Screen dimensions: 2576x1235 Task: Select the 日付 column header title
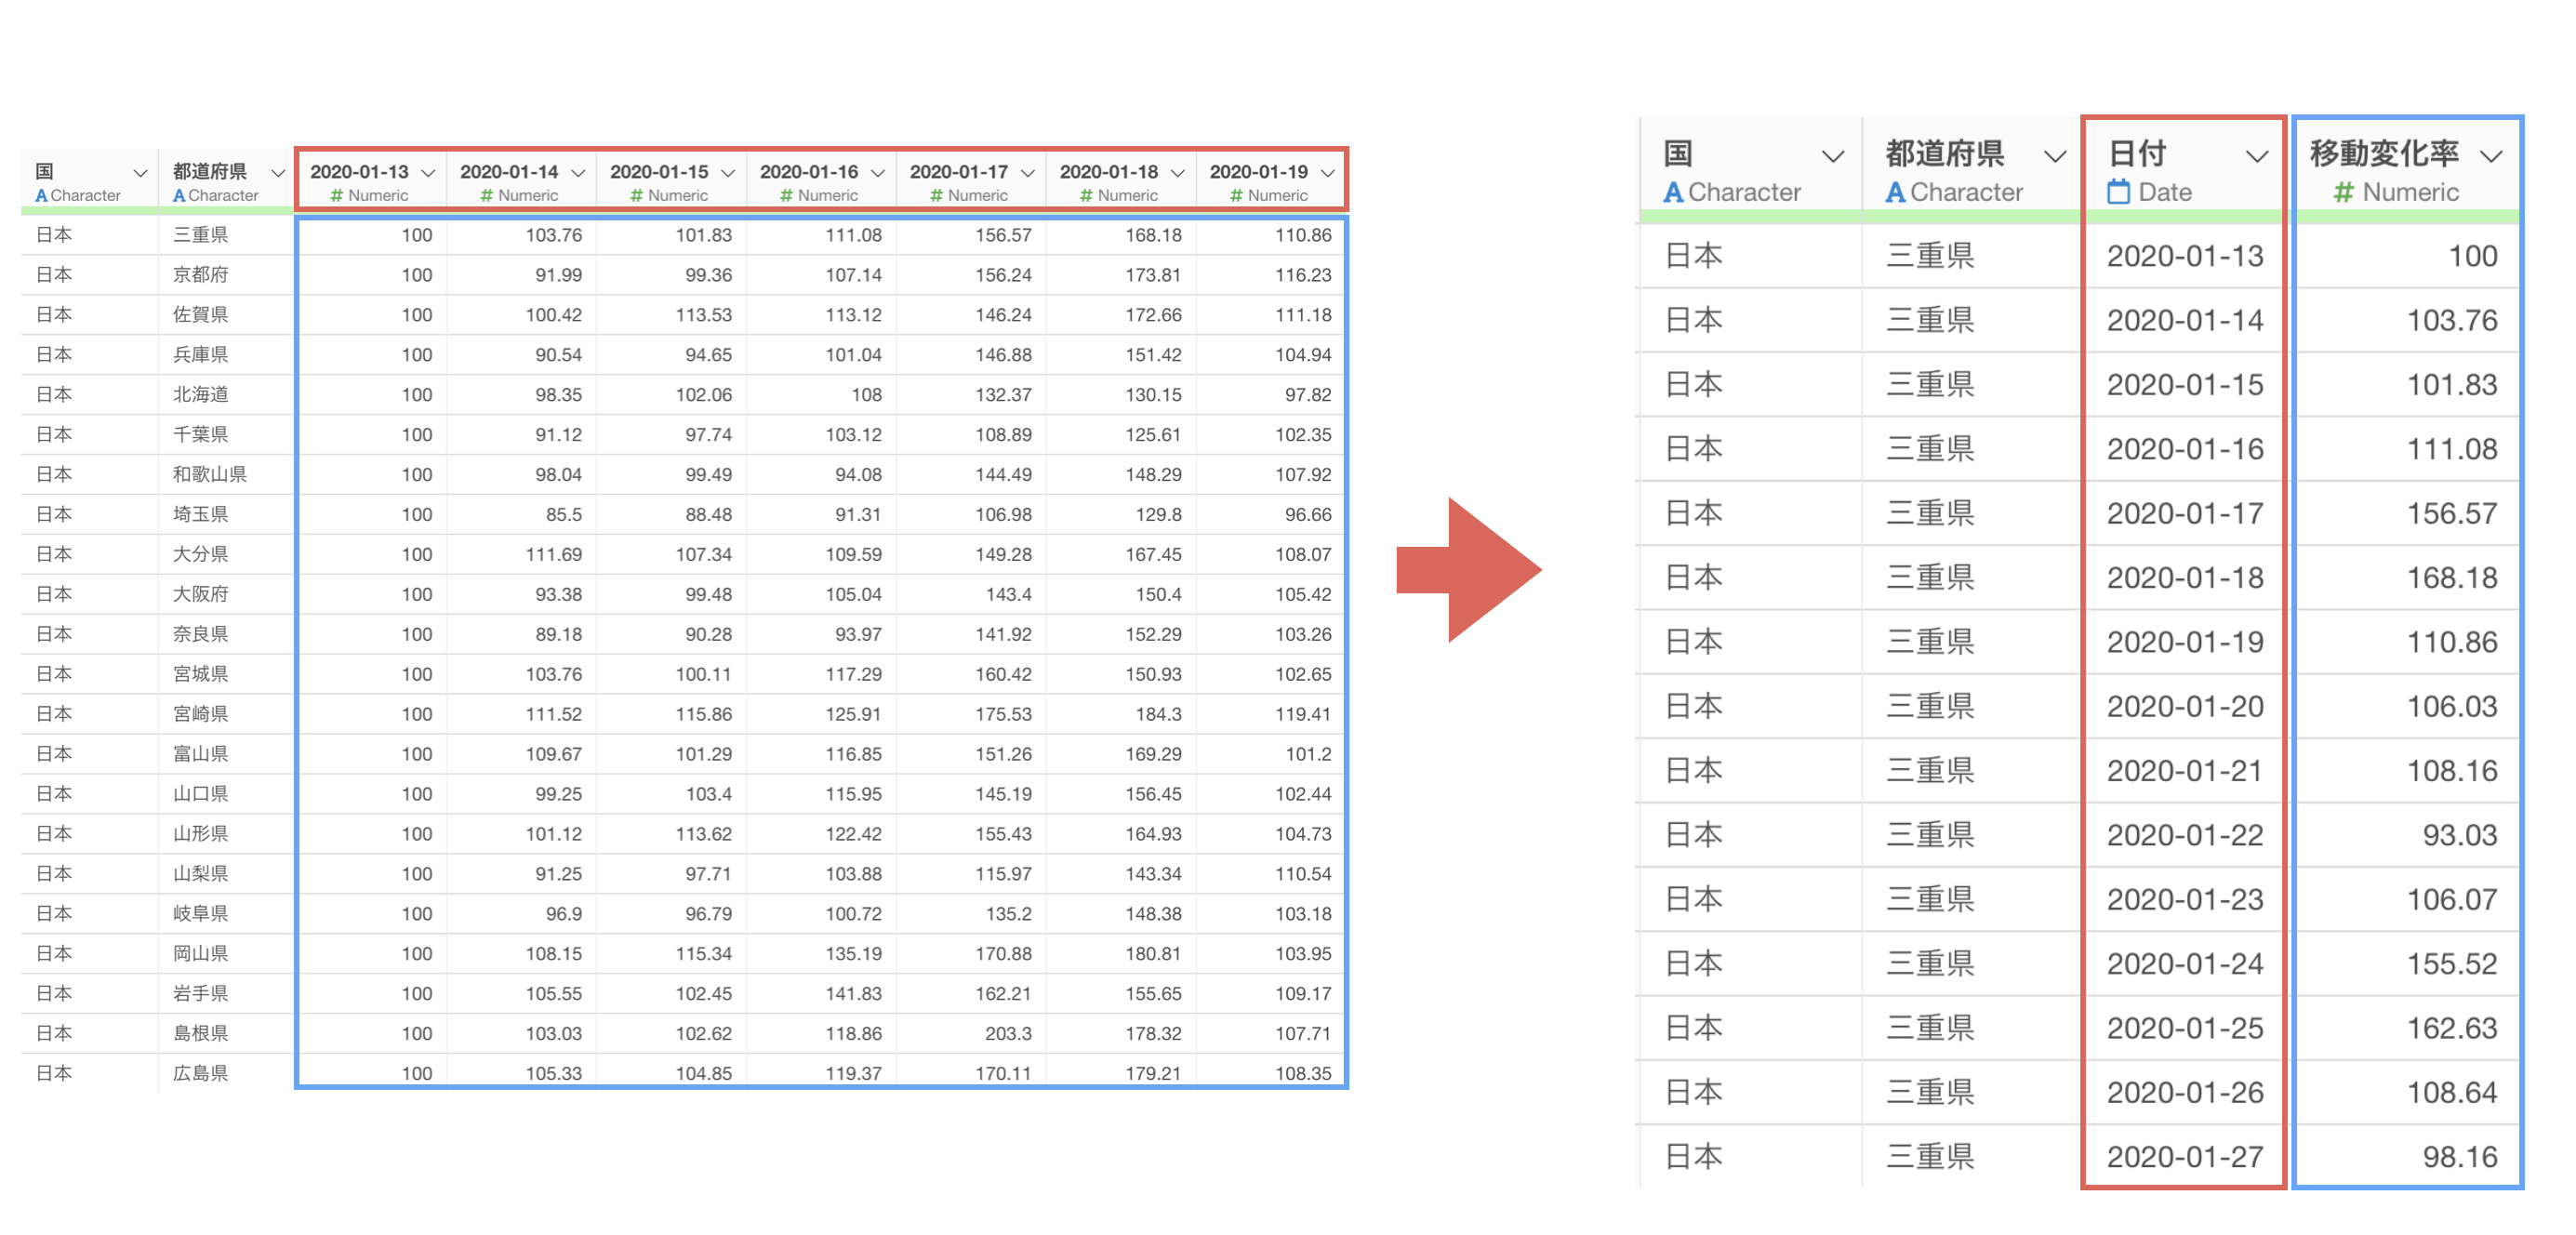tap(2137, 154)
